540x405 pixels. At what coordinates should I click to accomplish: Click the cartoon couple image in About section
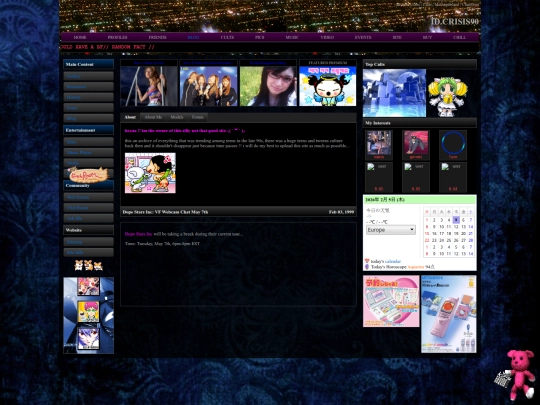150,173
